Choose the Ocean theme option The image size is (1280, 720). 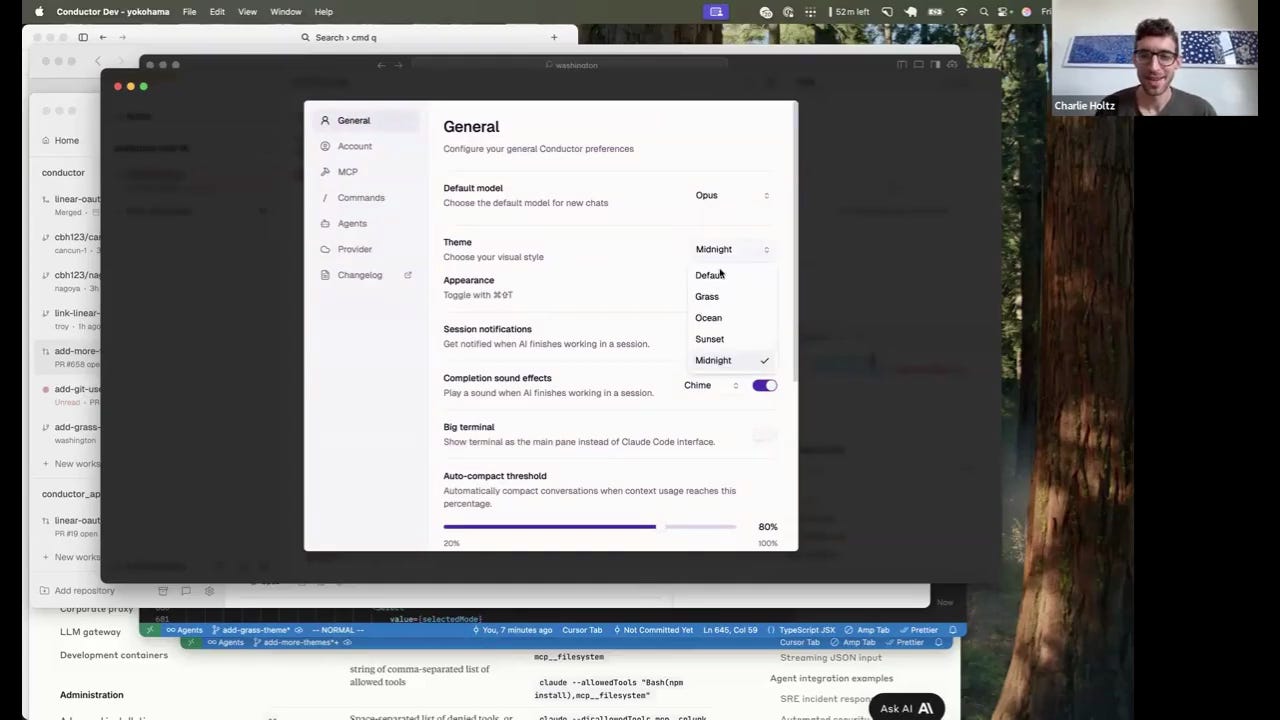point(732,318)
